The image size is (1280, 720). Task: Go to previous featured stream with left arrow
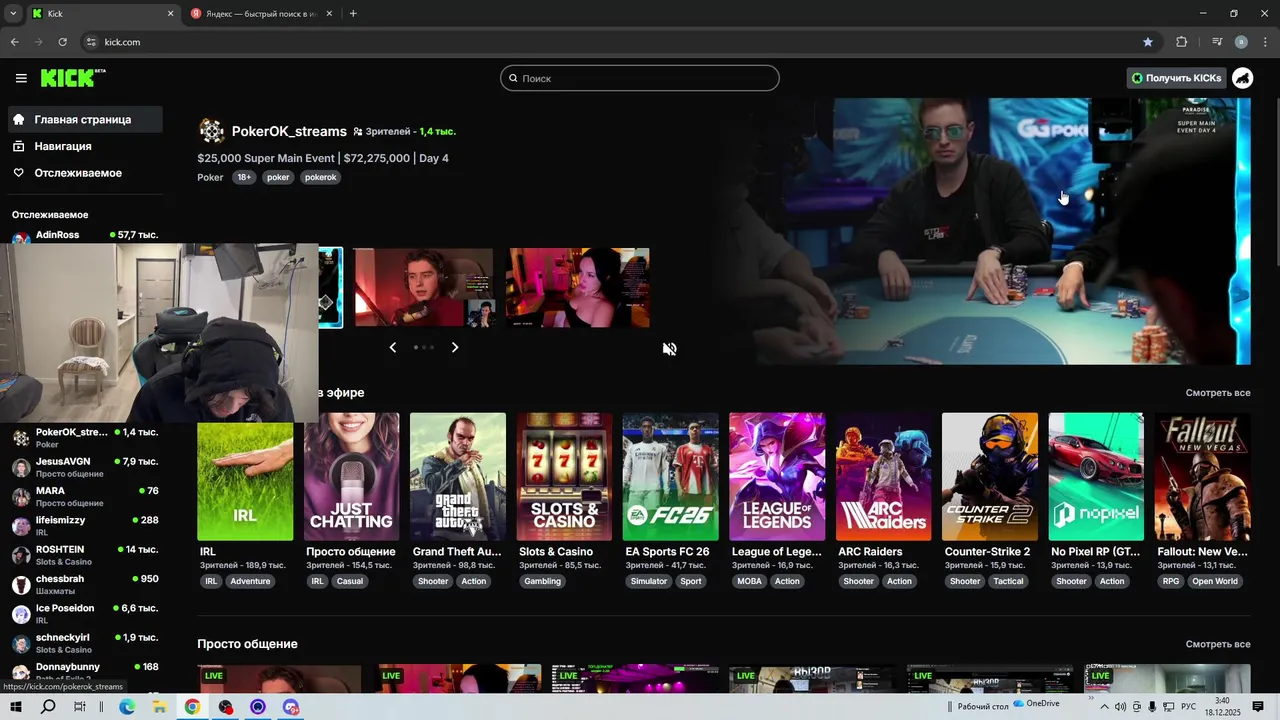tap(392, 347)
